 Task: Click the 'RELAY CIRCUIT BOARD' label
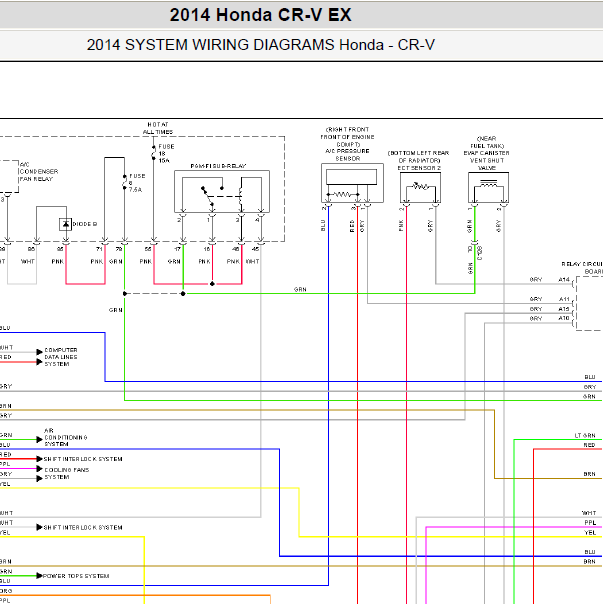tap(583, 268)
